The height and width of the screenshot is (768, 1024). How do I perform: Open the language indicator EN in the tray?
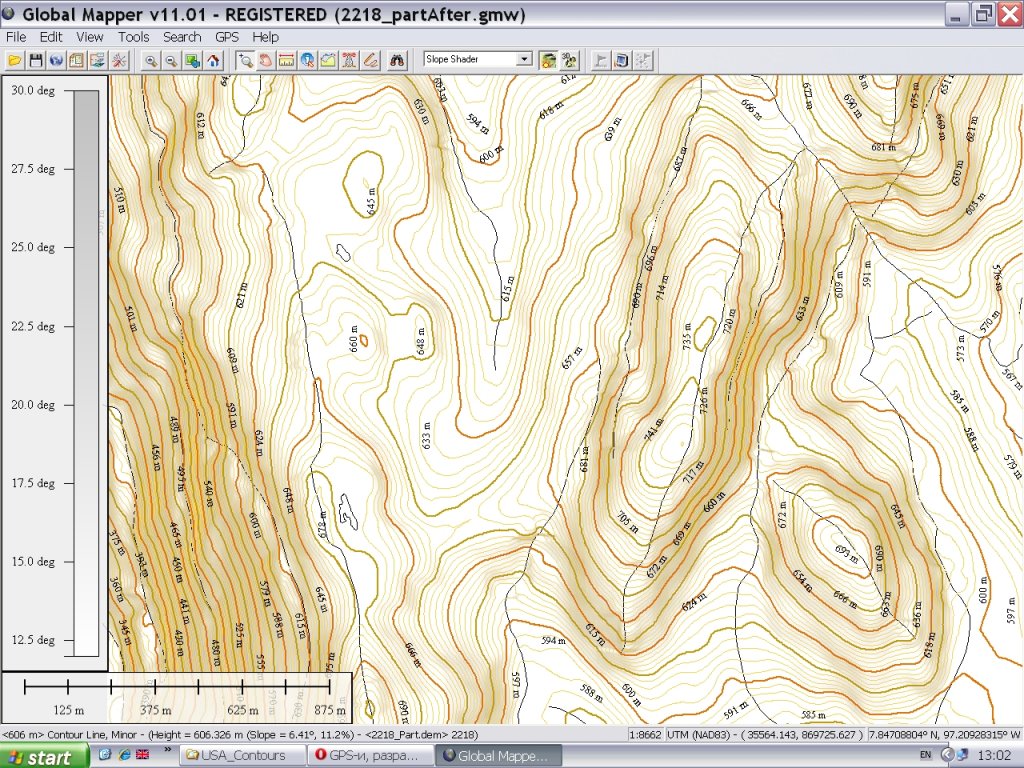point(925,756)
